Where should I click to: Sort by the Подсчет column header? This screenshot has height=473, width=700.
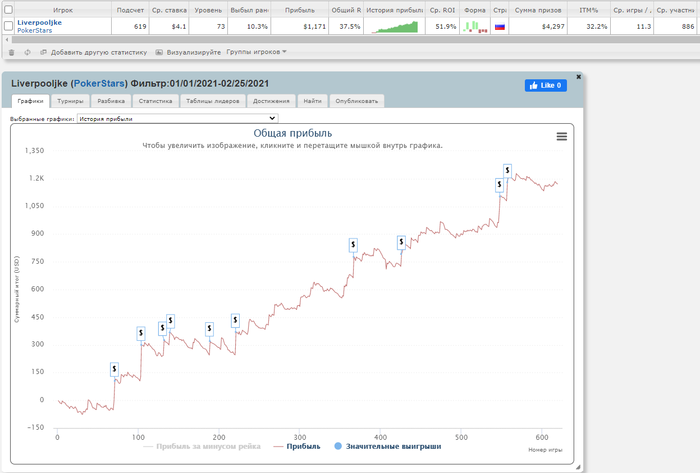[130, 10]
